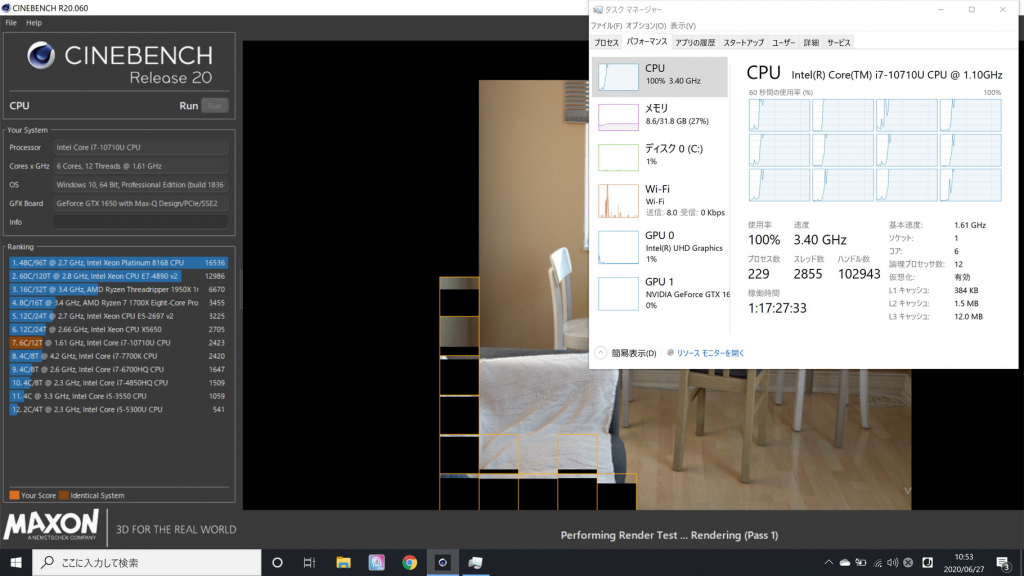
Task: Click the Windows Start button
Action: click(16, 562)
